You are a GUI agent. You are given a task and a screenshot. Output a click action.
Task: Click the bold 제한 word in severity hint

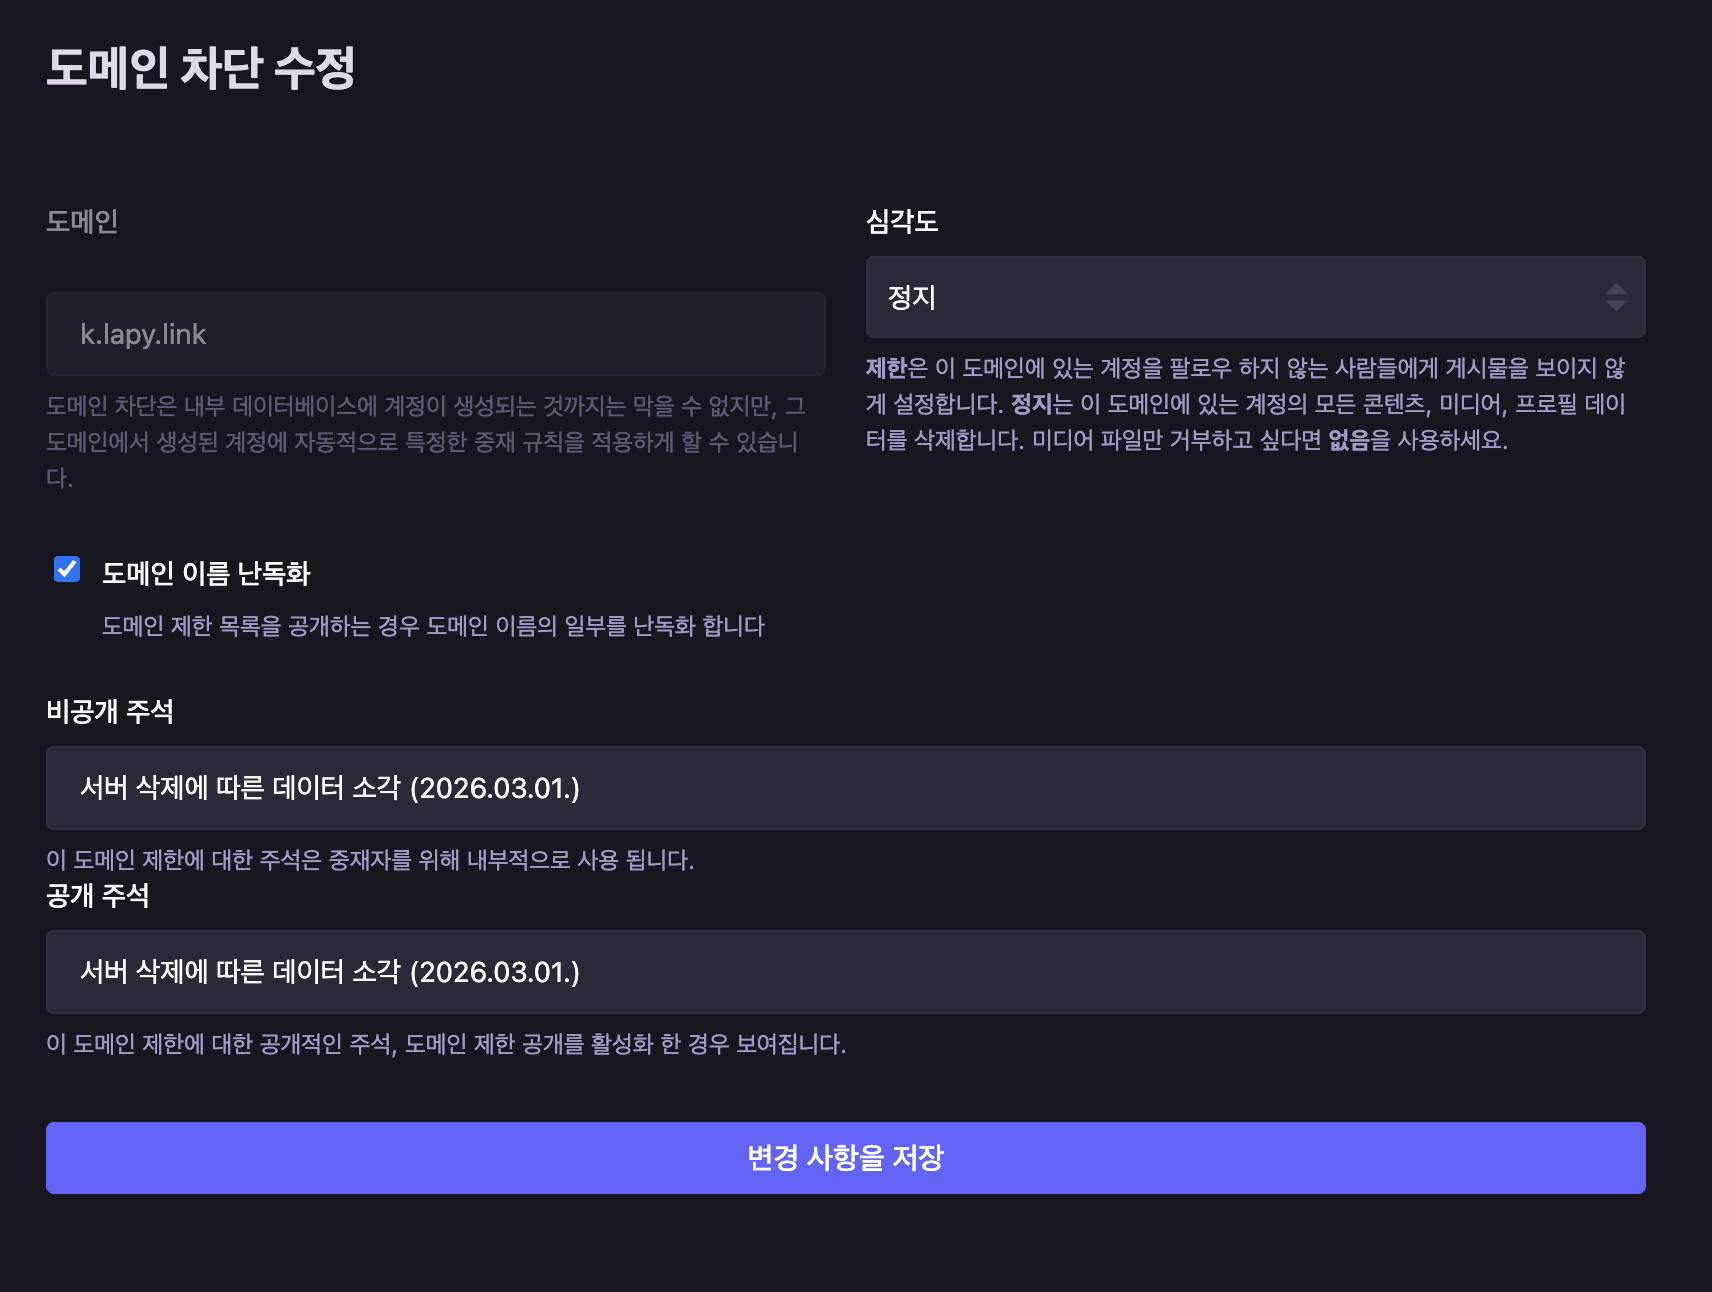coord(885,368)
